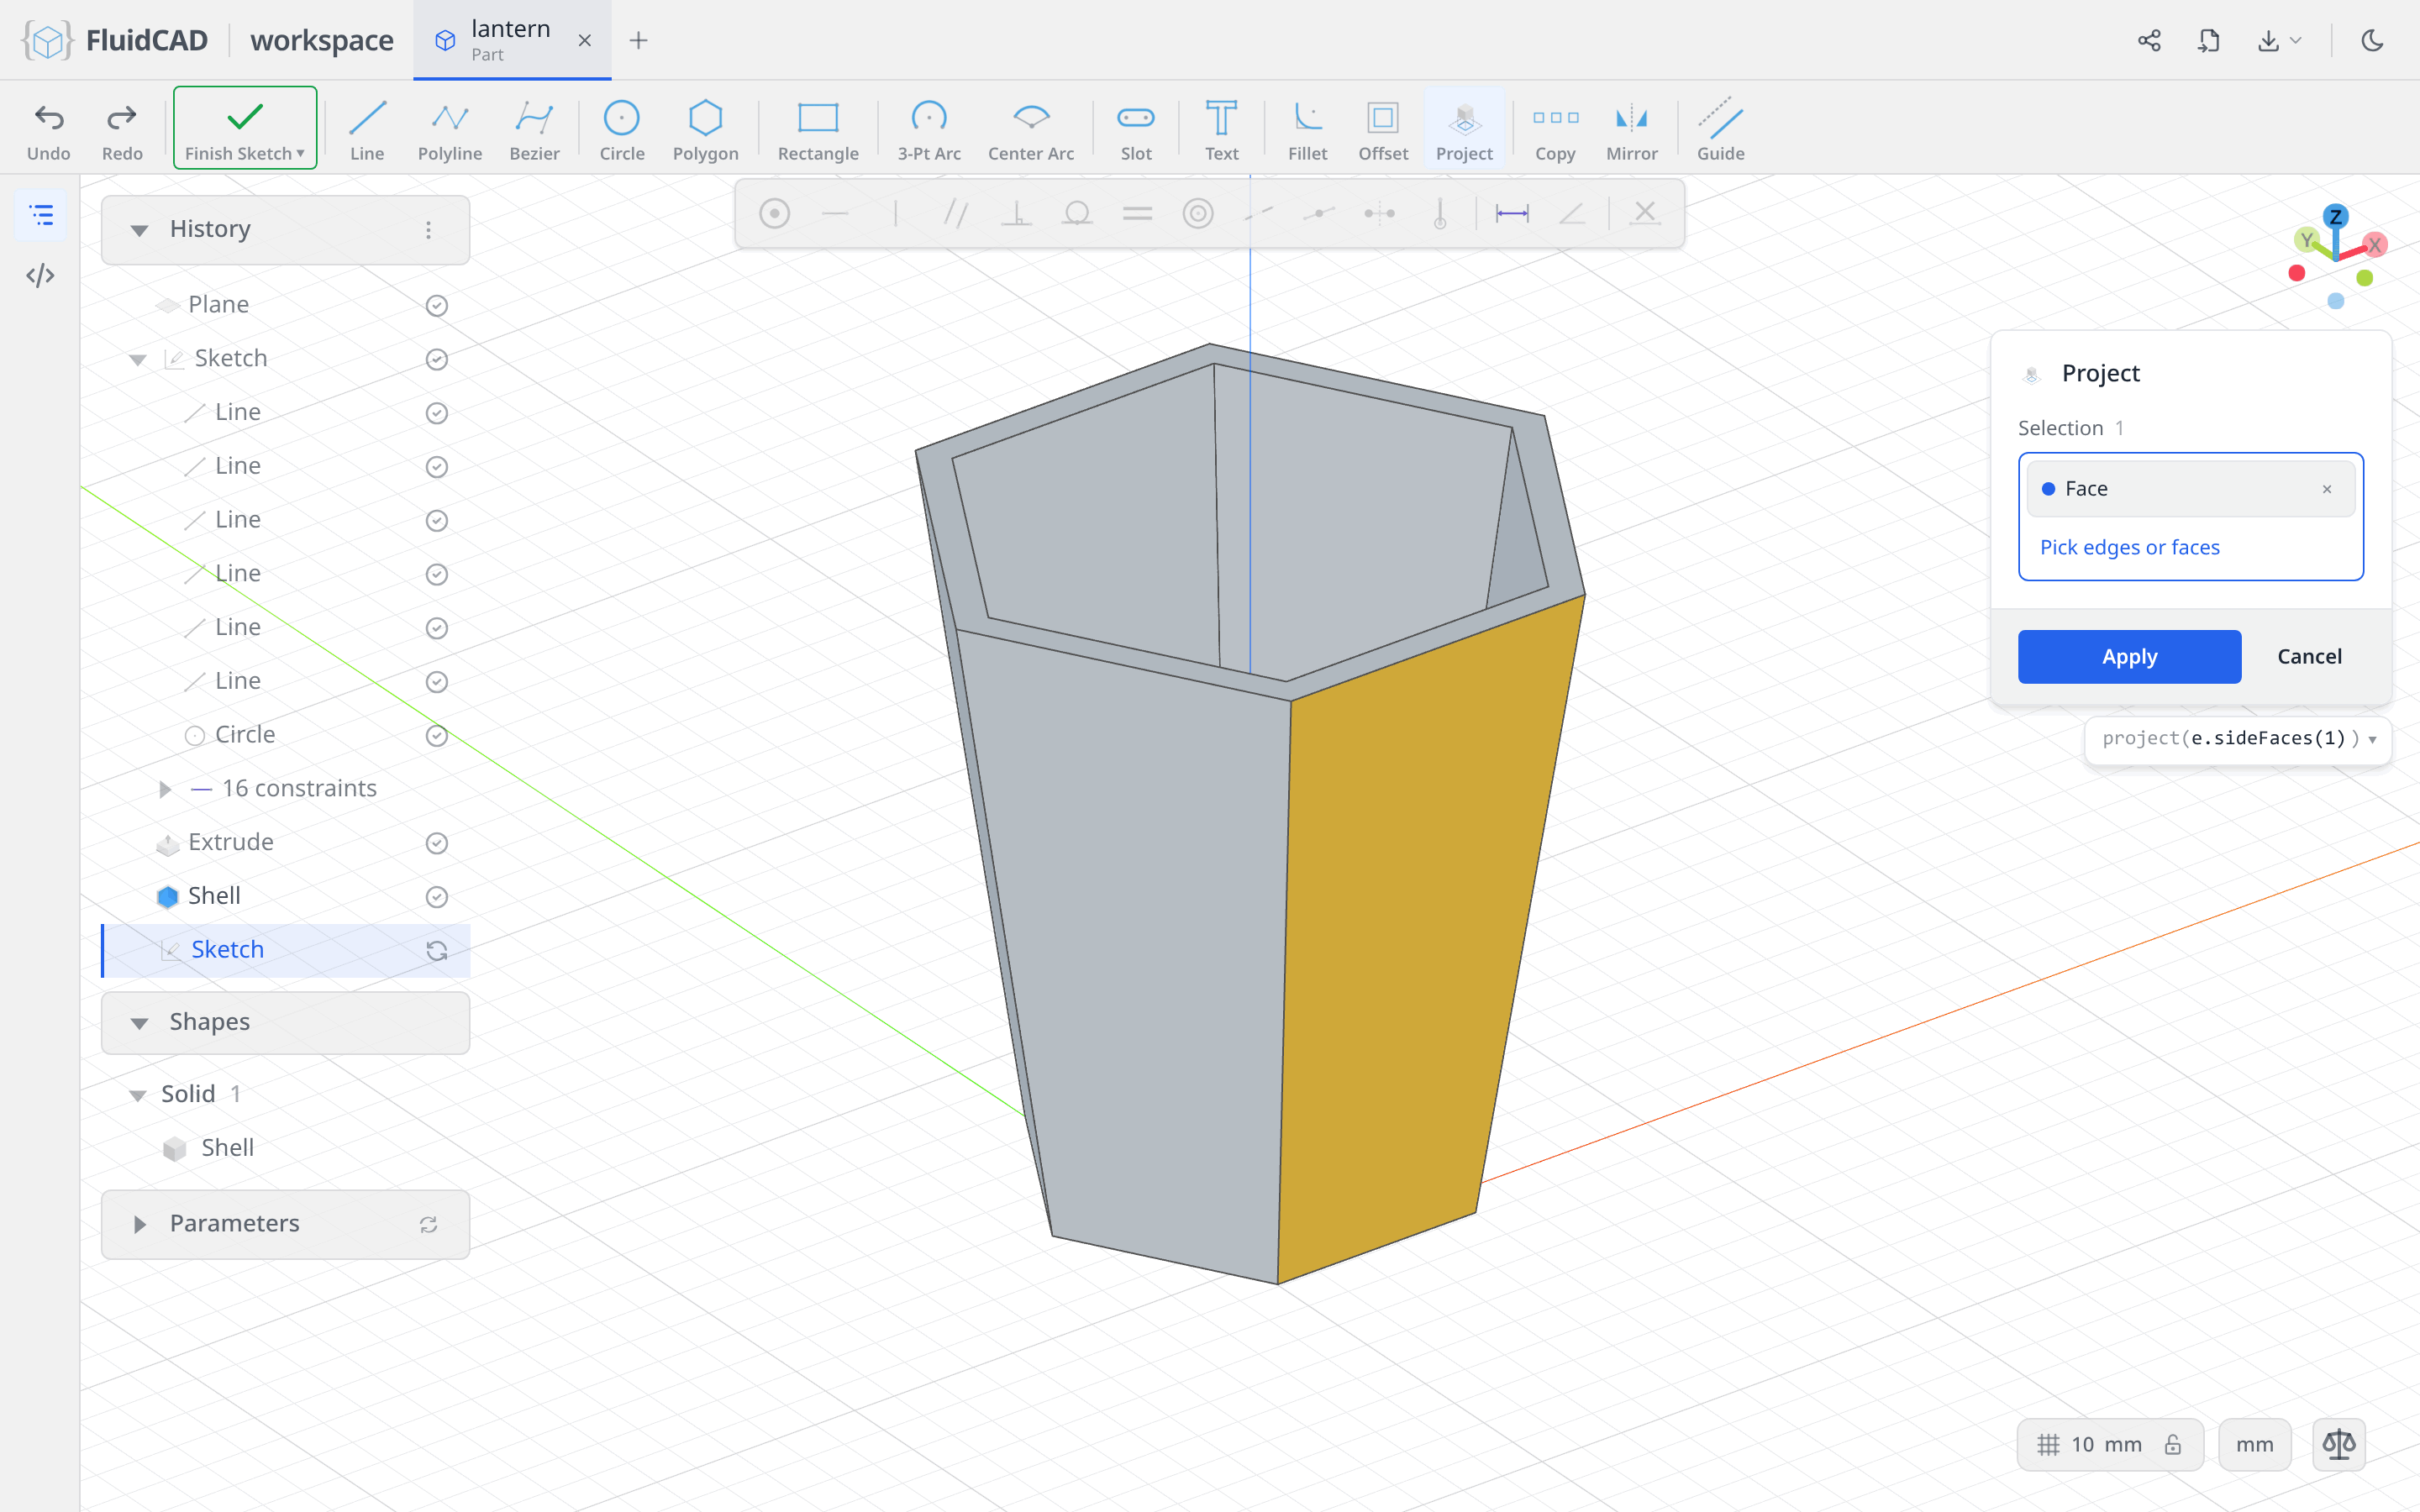The image size is (2420, 1512).
Task: Toggle grid size lock icon
Action: (2172, 1444)
